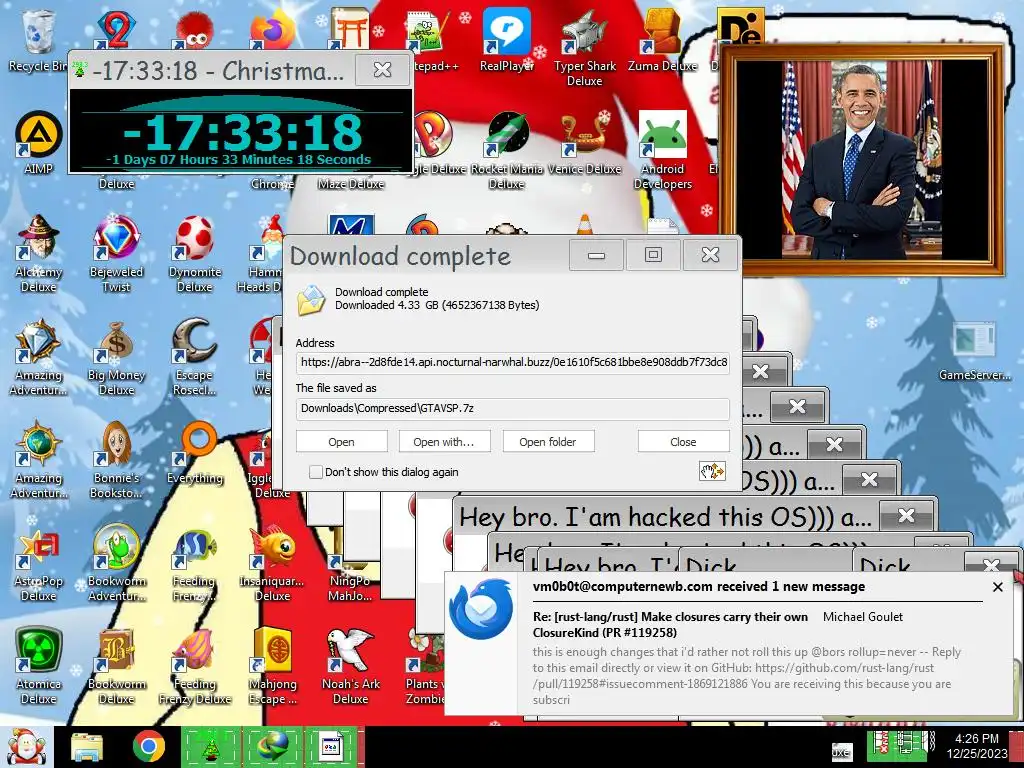The image size is (1024, 768).
Task: Click the "Downloaded 4.33 GB" text
Action: pyautogui.click(x=437, y=305)
